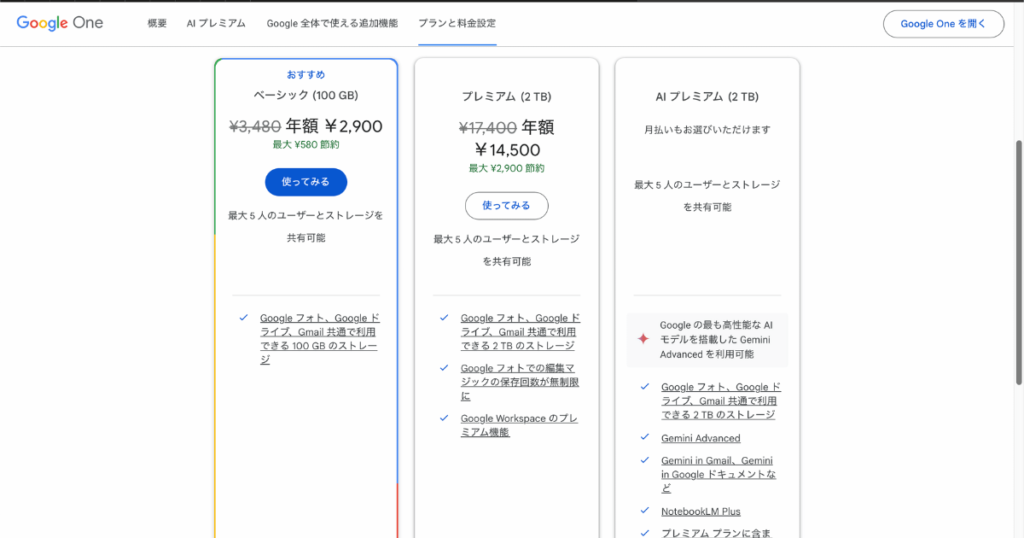Select the プランと料金設定 tab
Viewport: 1024px width, 538px height.
pos(457,24)
